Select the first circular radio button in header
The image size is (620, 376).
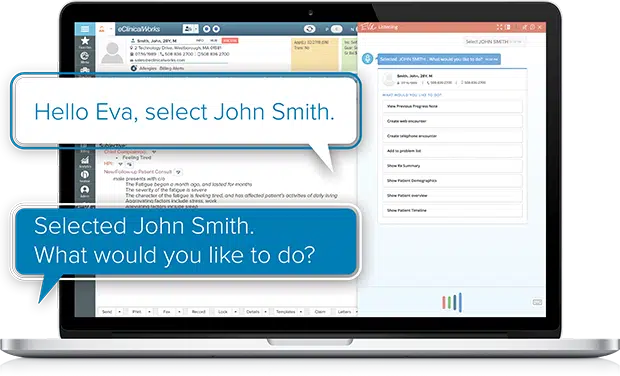tap(206, 29)
